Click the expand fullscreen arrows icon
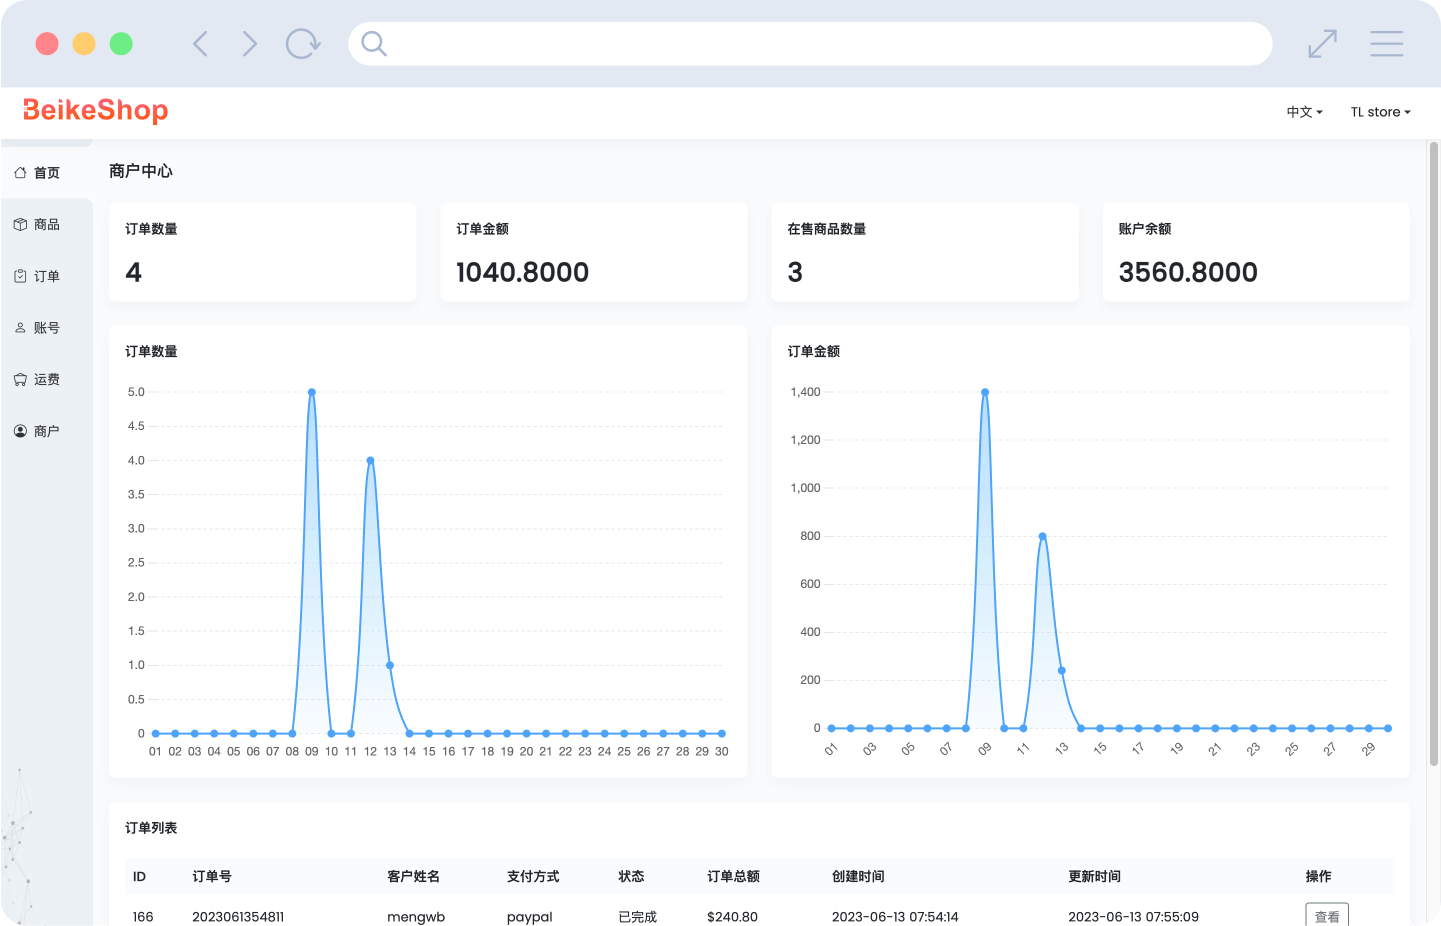 [1322, 44]
